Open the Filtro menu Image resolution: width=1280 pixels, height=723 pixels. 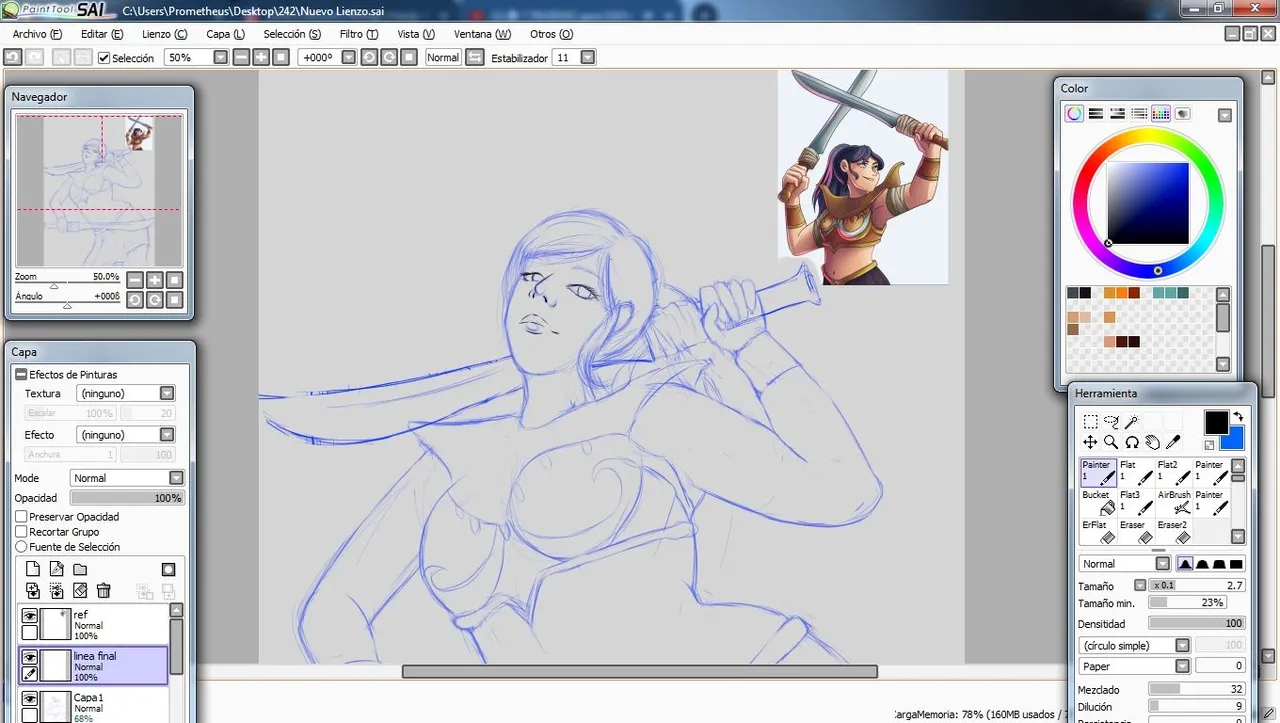358,34
